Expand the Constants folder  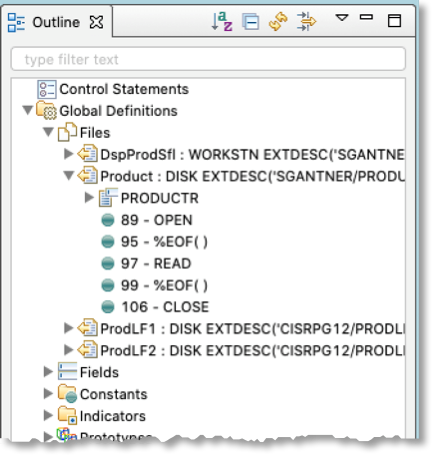click(x=48, y=393)
